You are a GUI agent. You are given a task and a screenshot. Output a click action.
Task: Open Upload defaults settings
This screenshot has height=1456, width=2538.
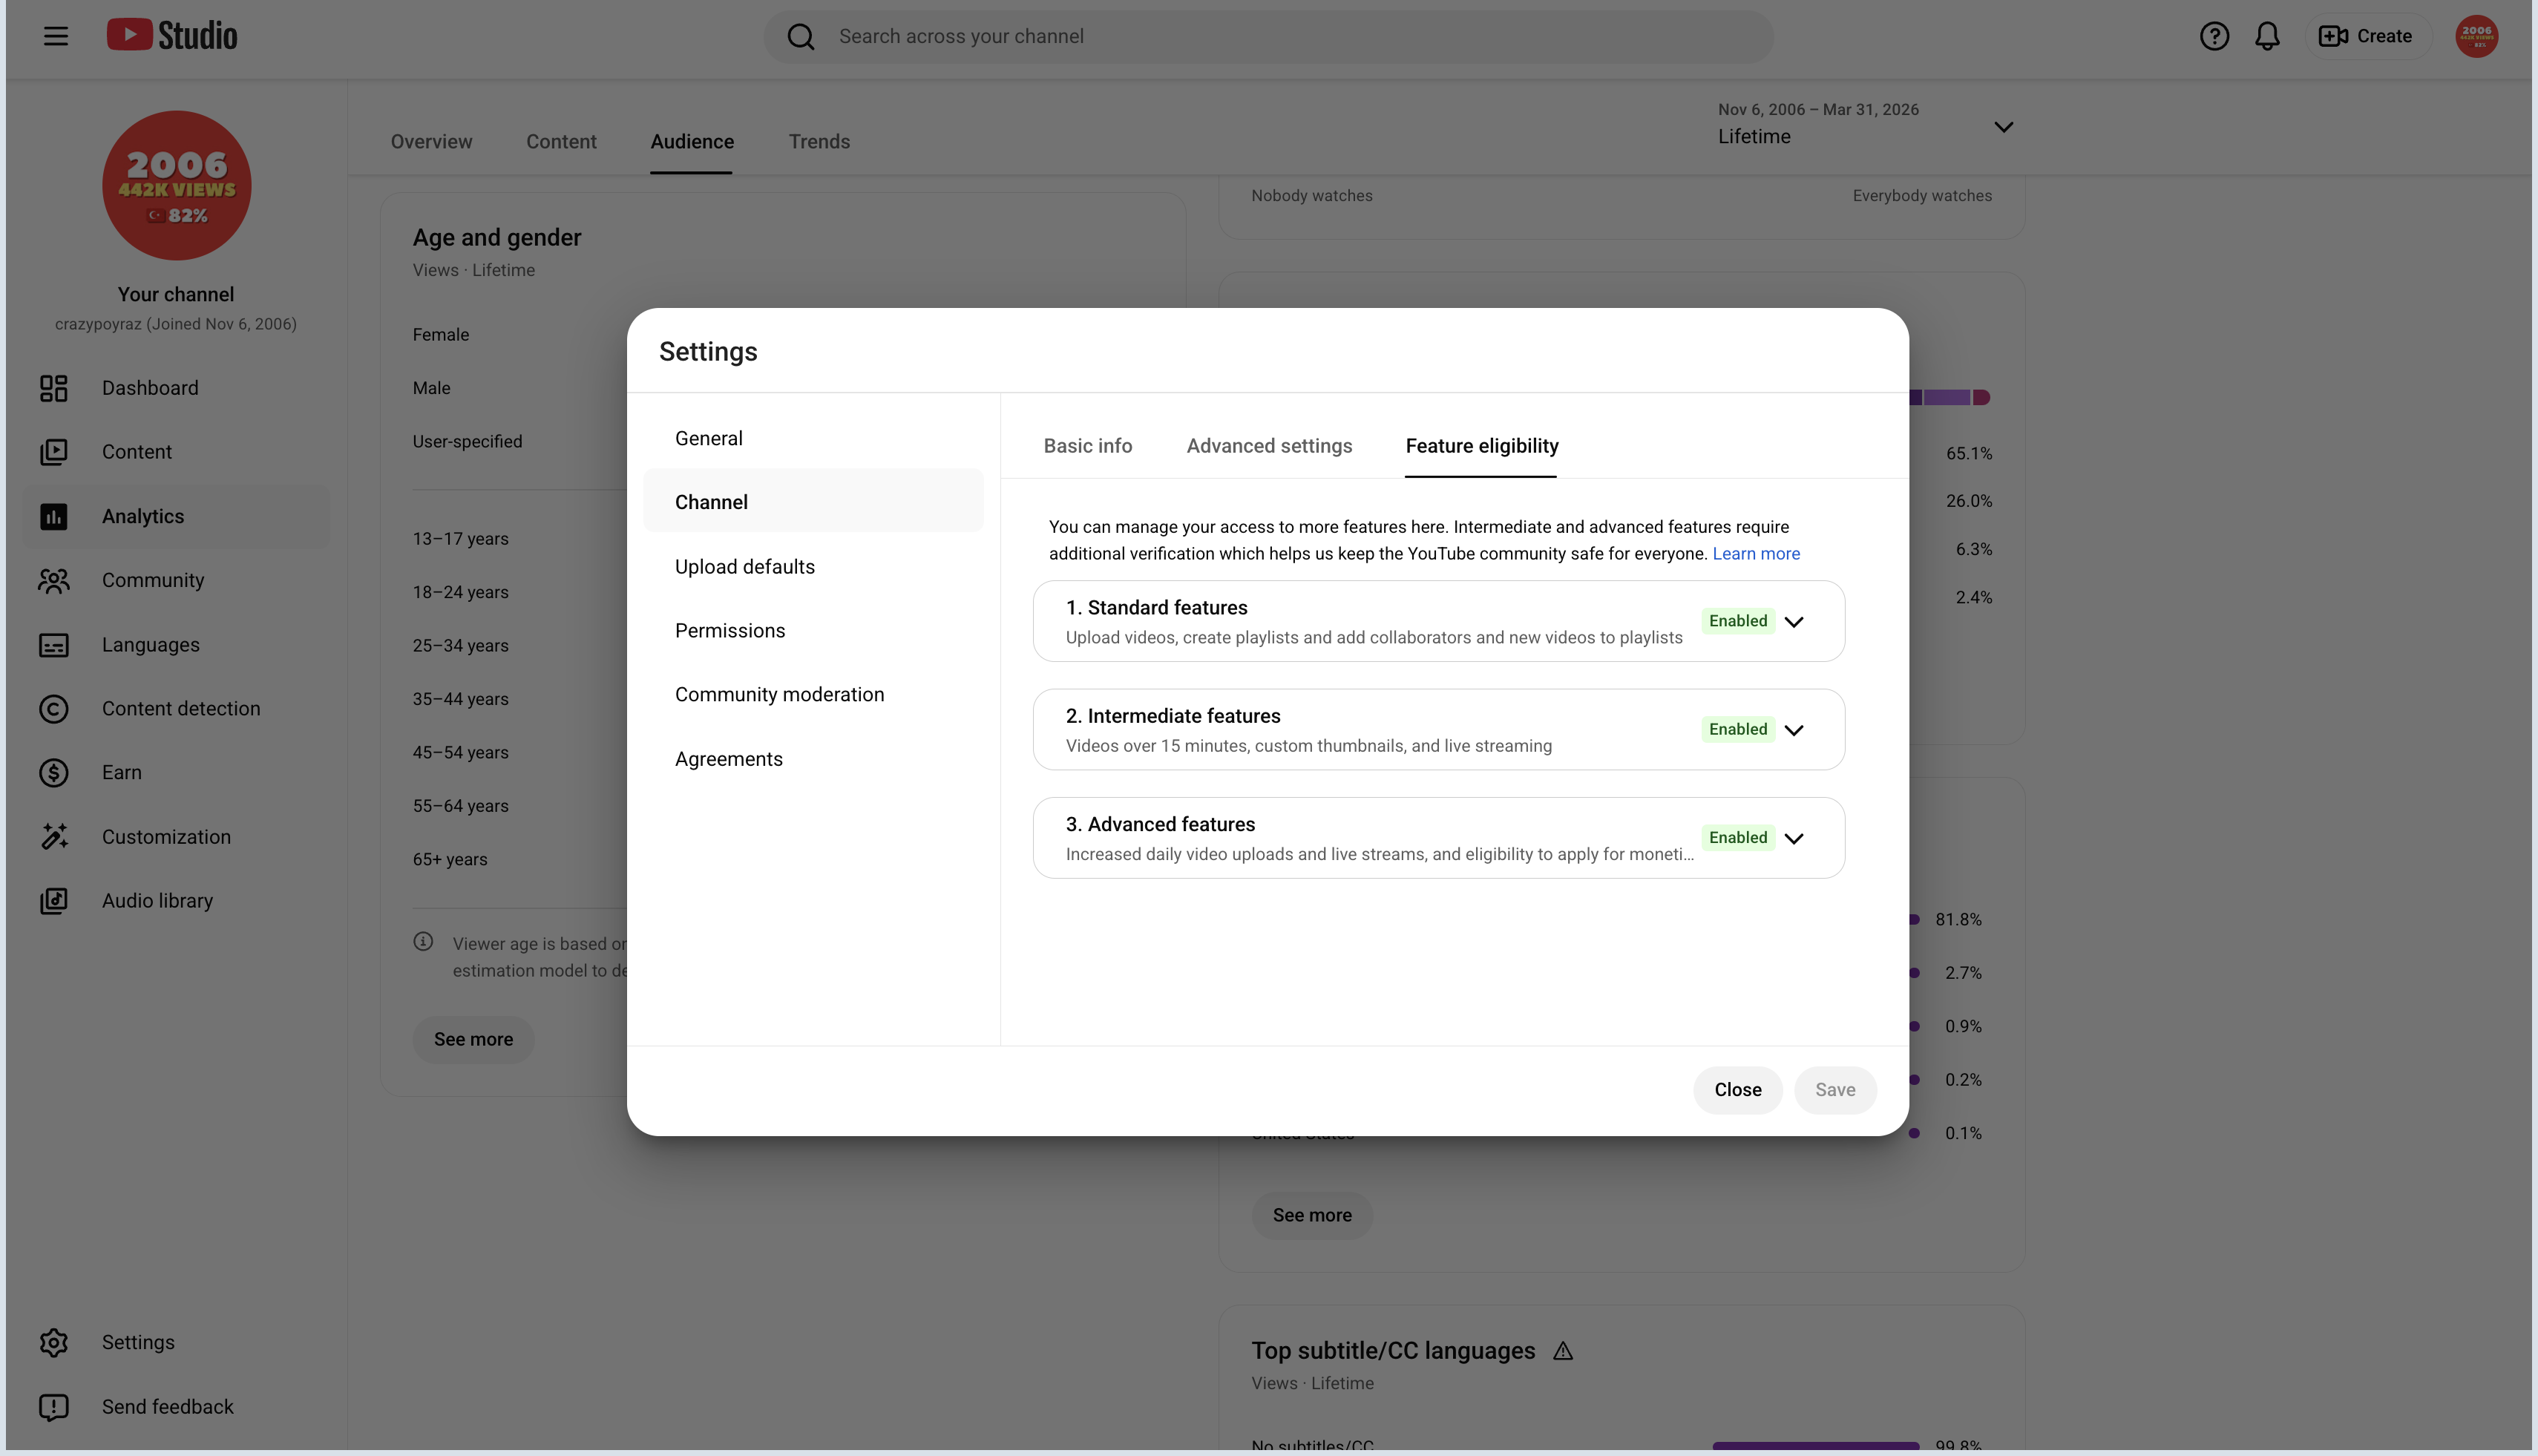coord(813,567)
